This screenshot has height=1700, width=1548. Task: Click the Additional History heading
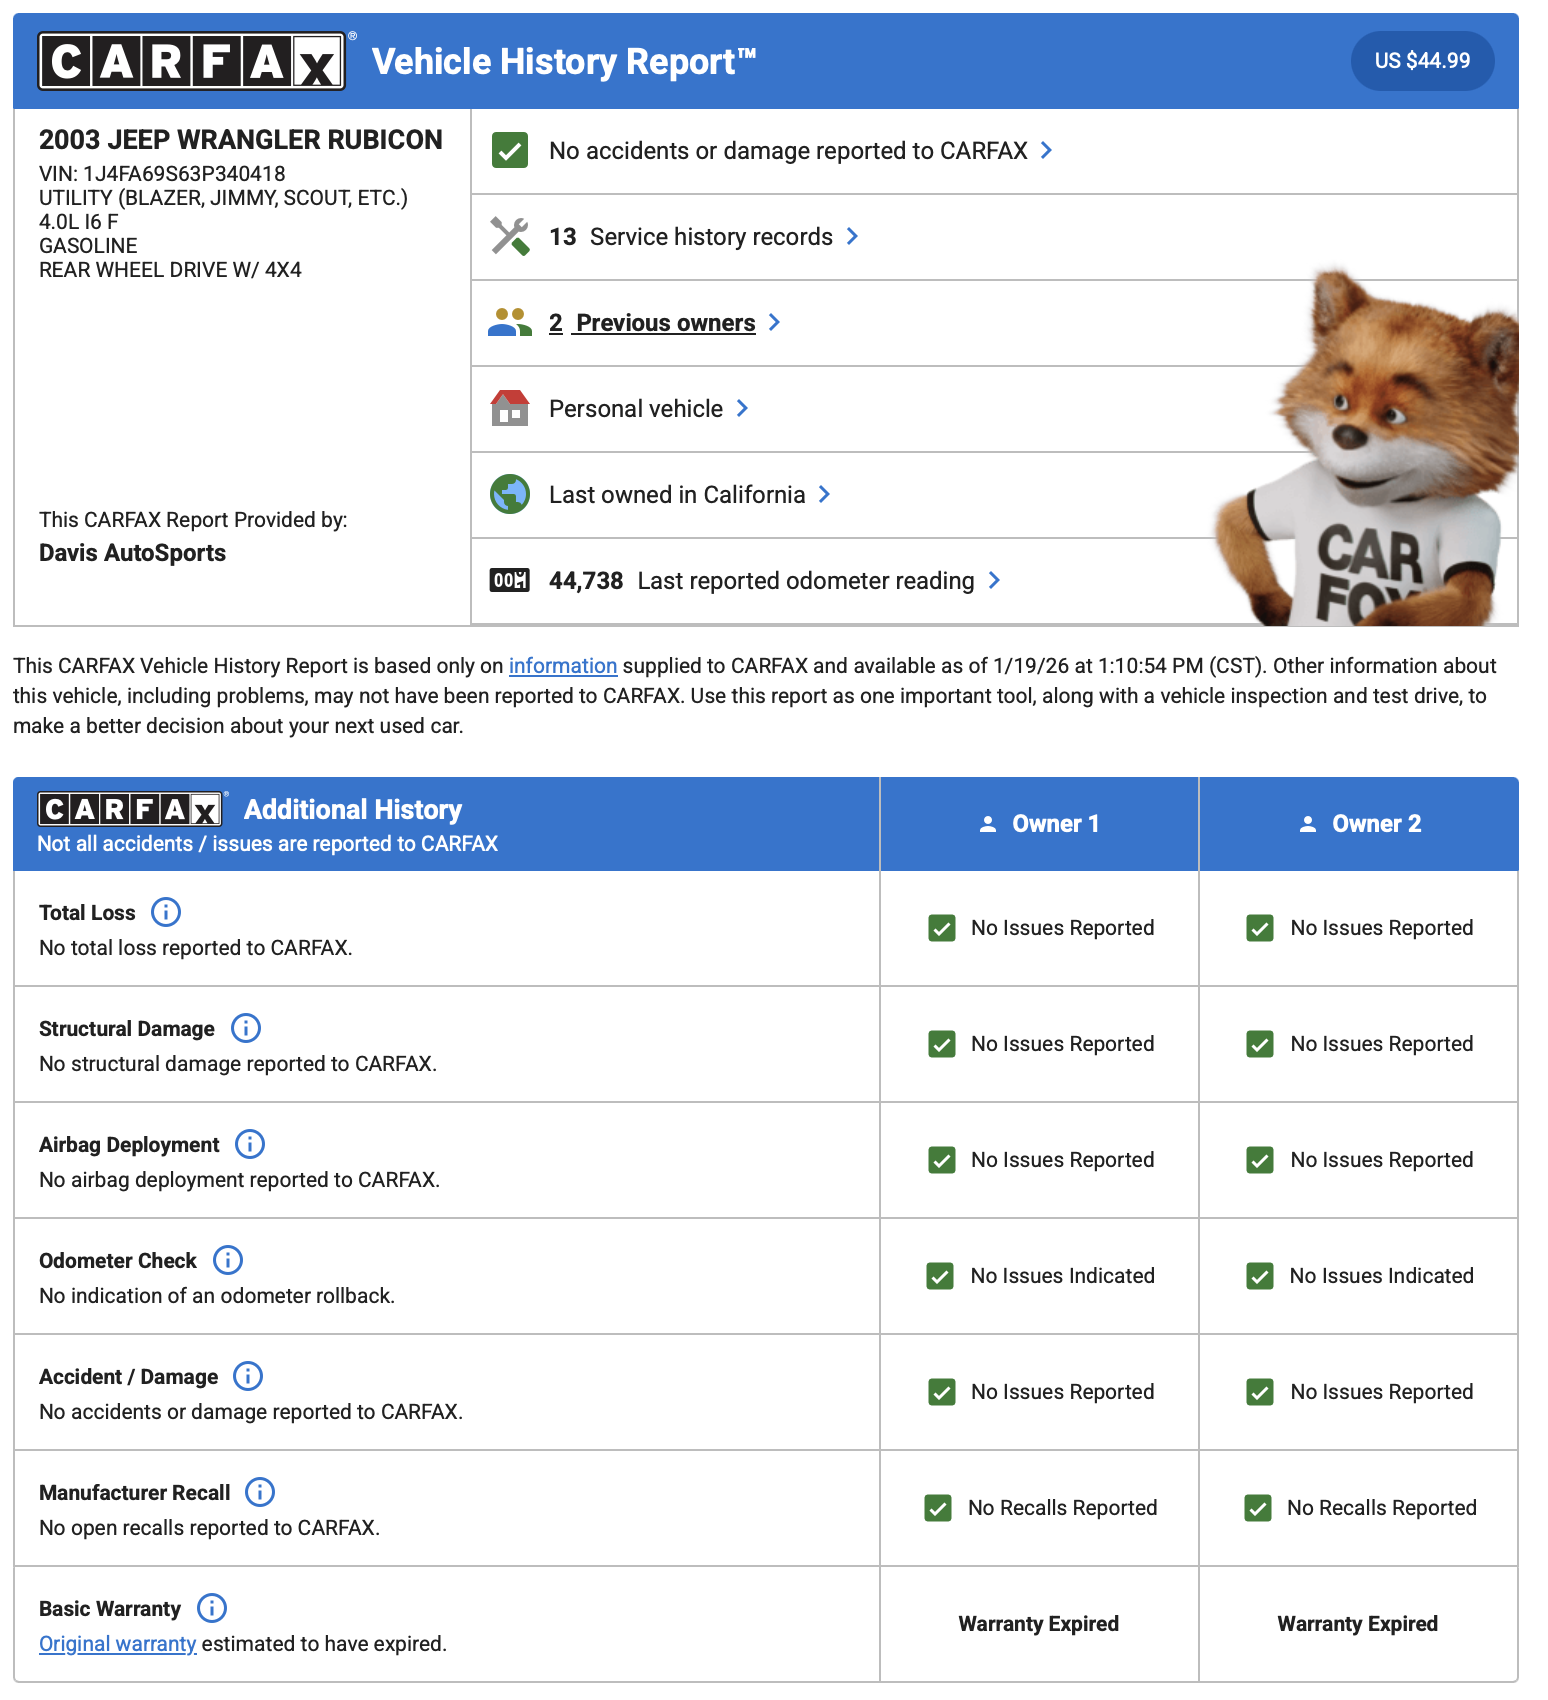[353, 810]
